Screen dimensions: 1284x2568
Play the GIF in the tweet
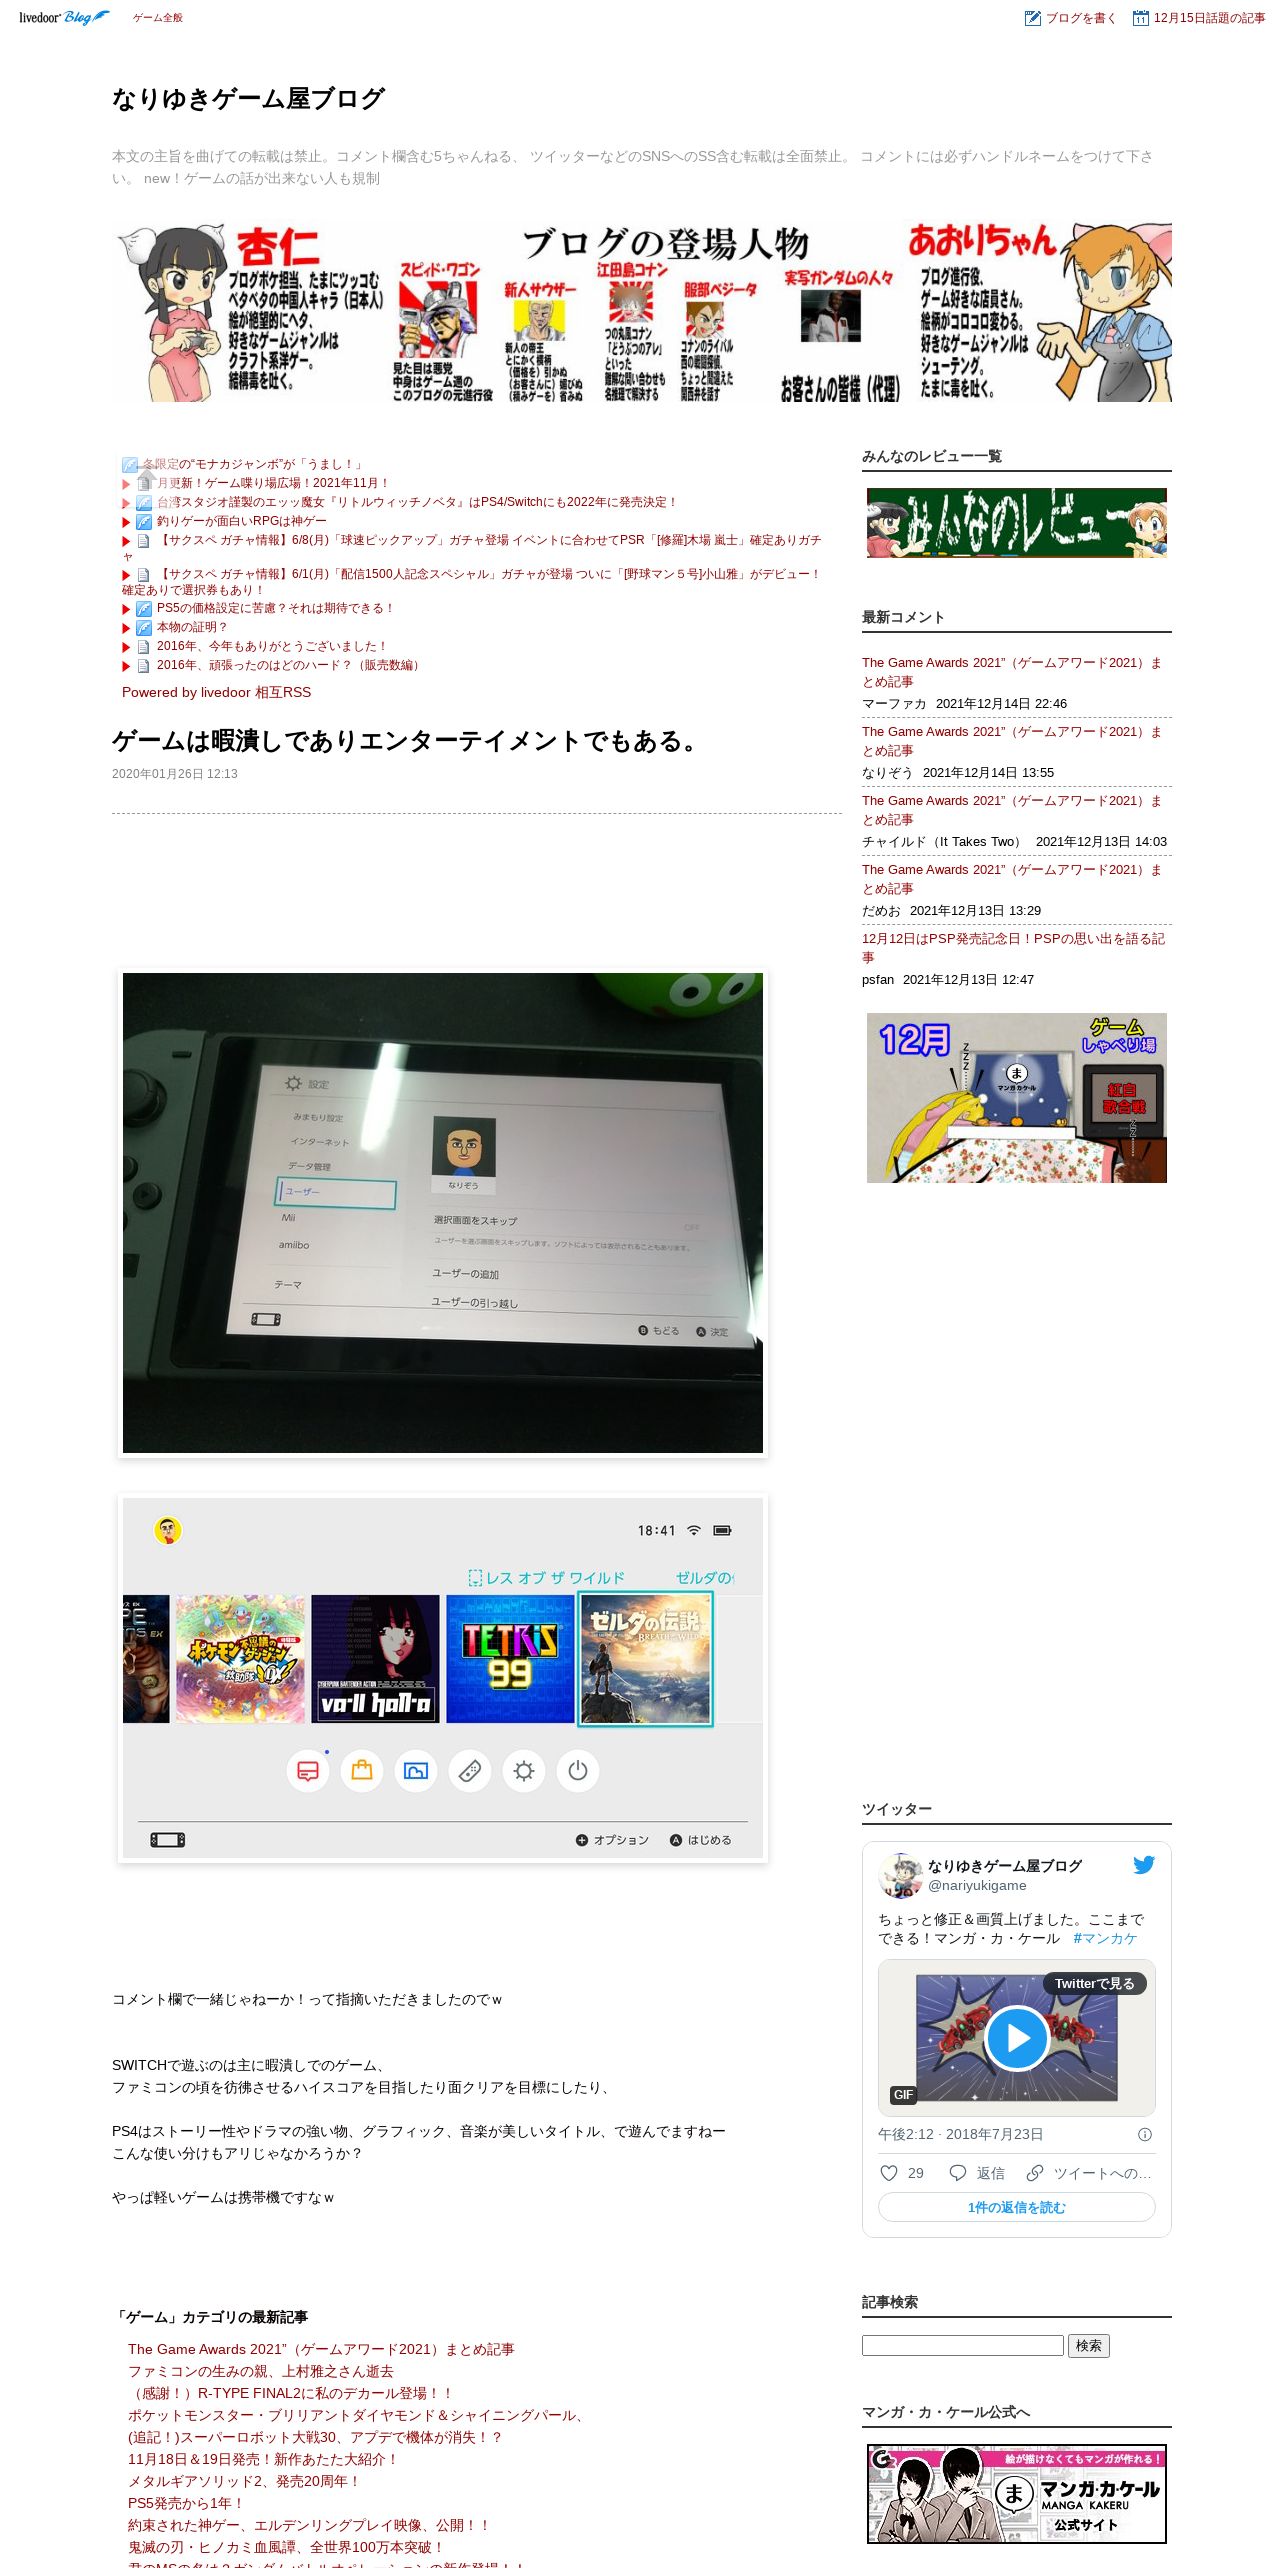pyautogui.click(x=1017, y=2038)
